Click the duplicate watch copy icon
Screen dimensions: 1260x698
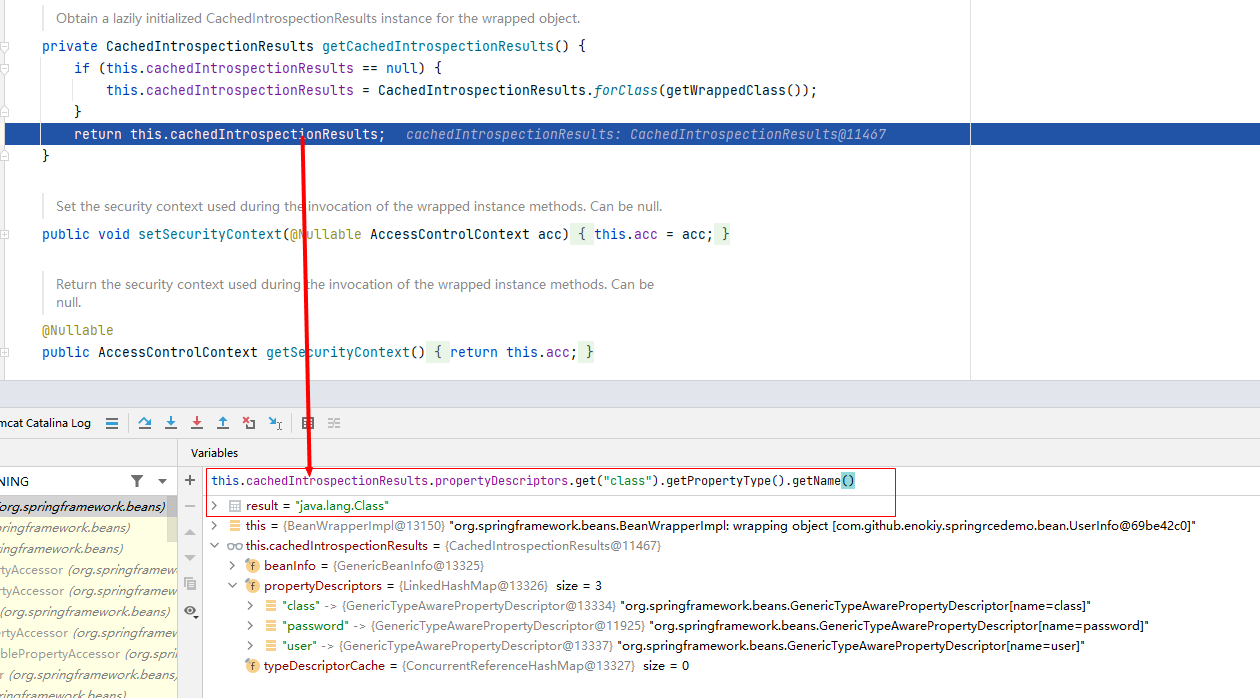(x=190, y=584)
